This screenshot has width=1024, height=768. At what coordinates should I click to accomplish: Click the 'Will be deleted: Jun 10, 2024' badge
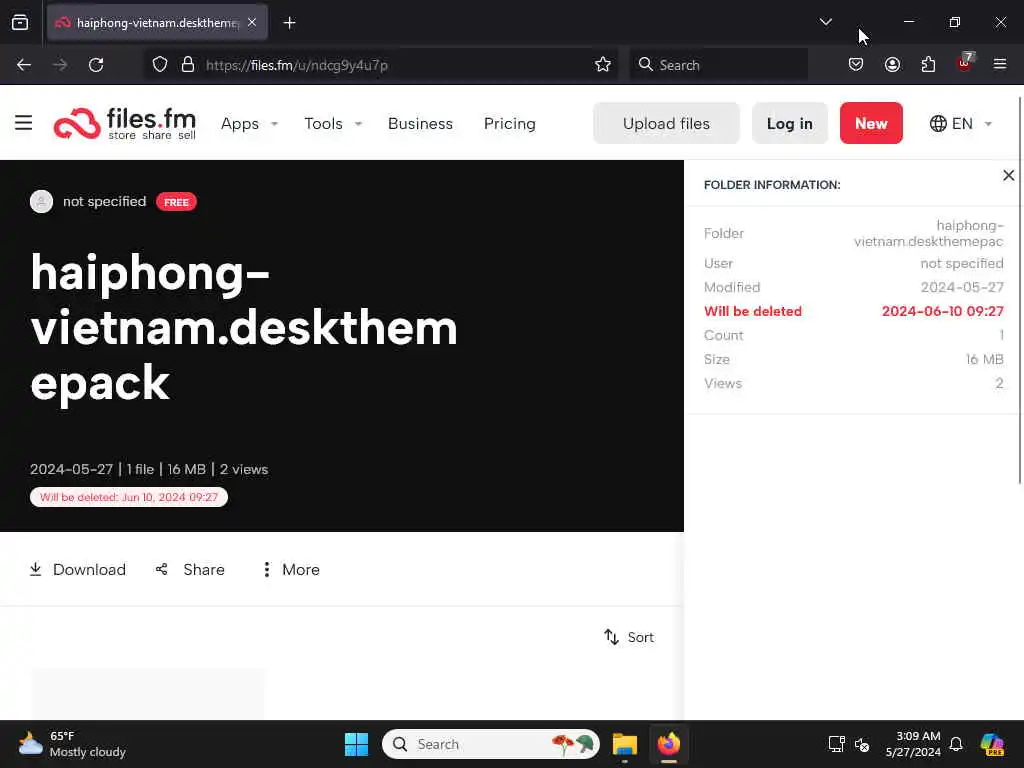(129, 497)
